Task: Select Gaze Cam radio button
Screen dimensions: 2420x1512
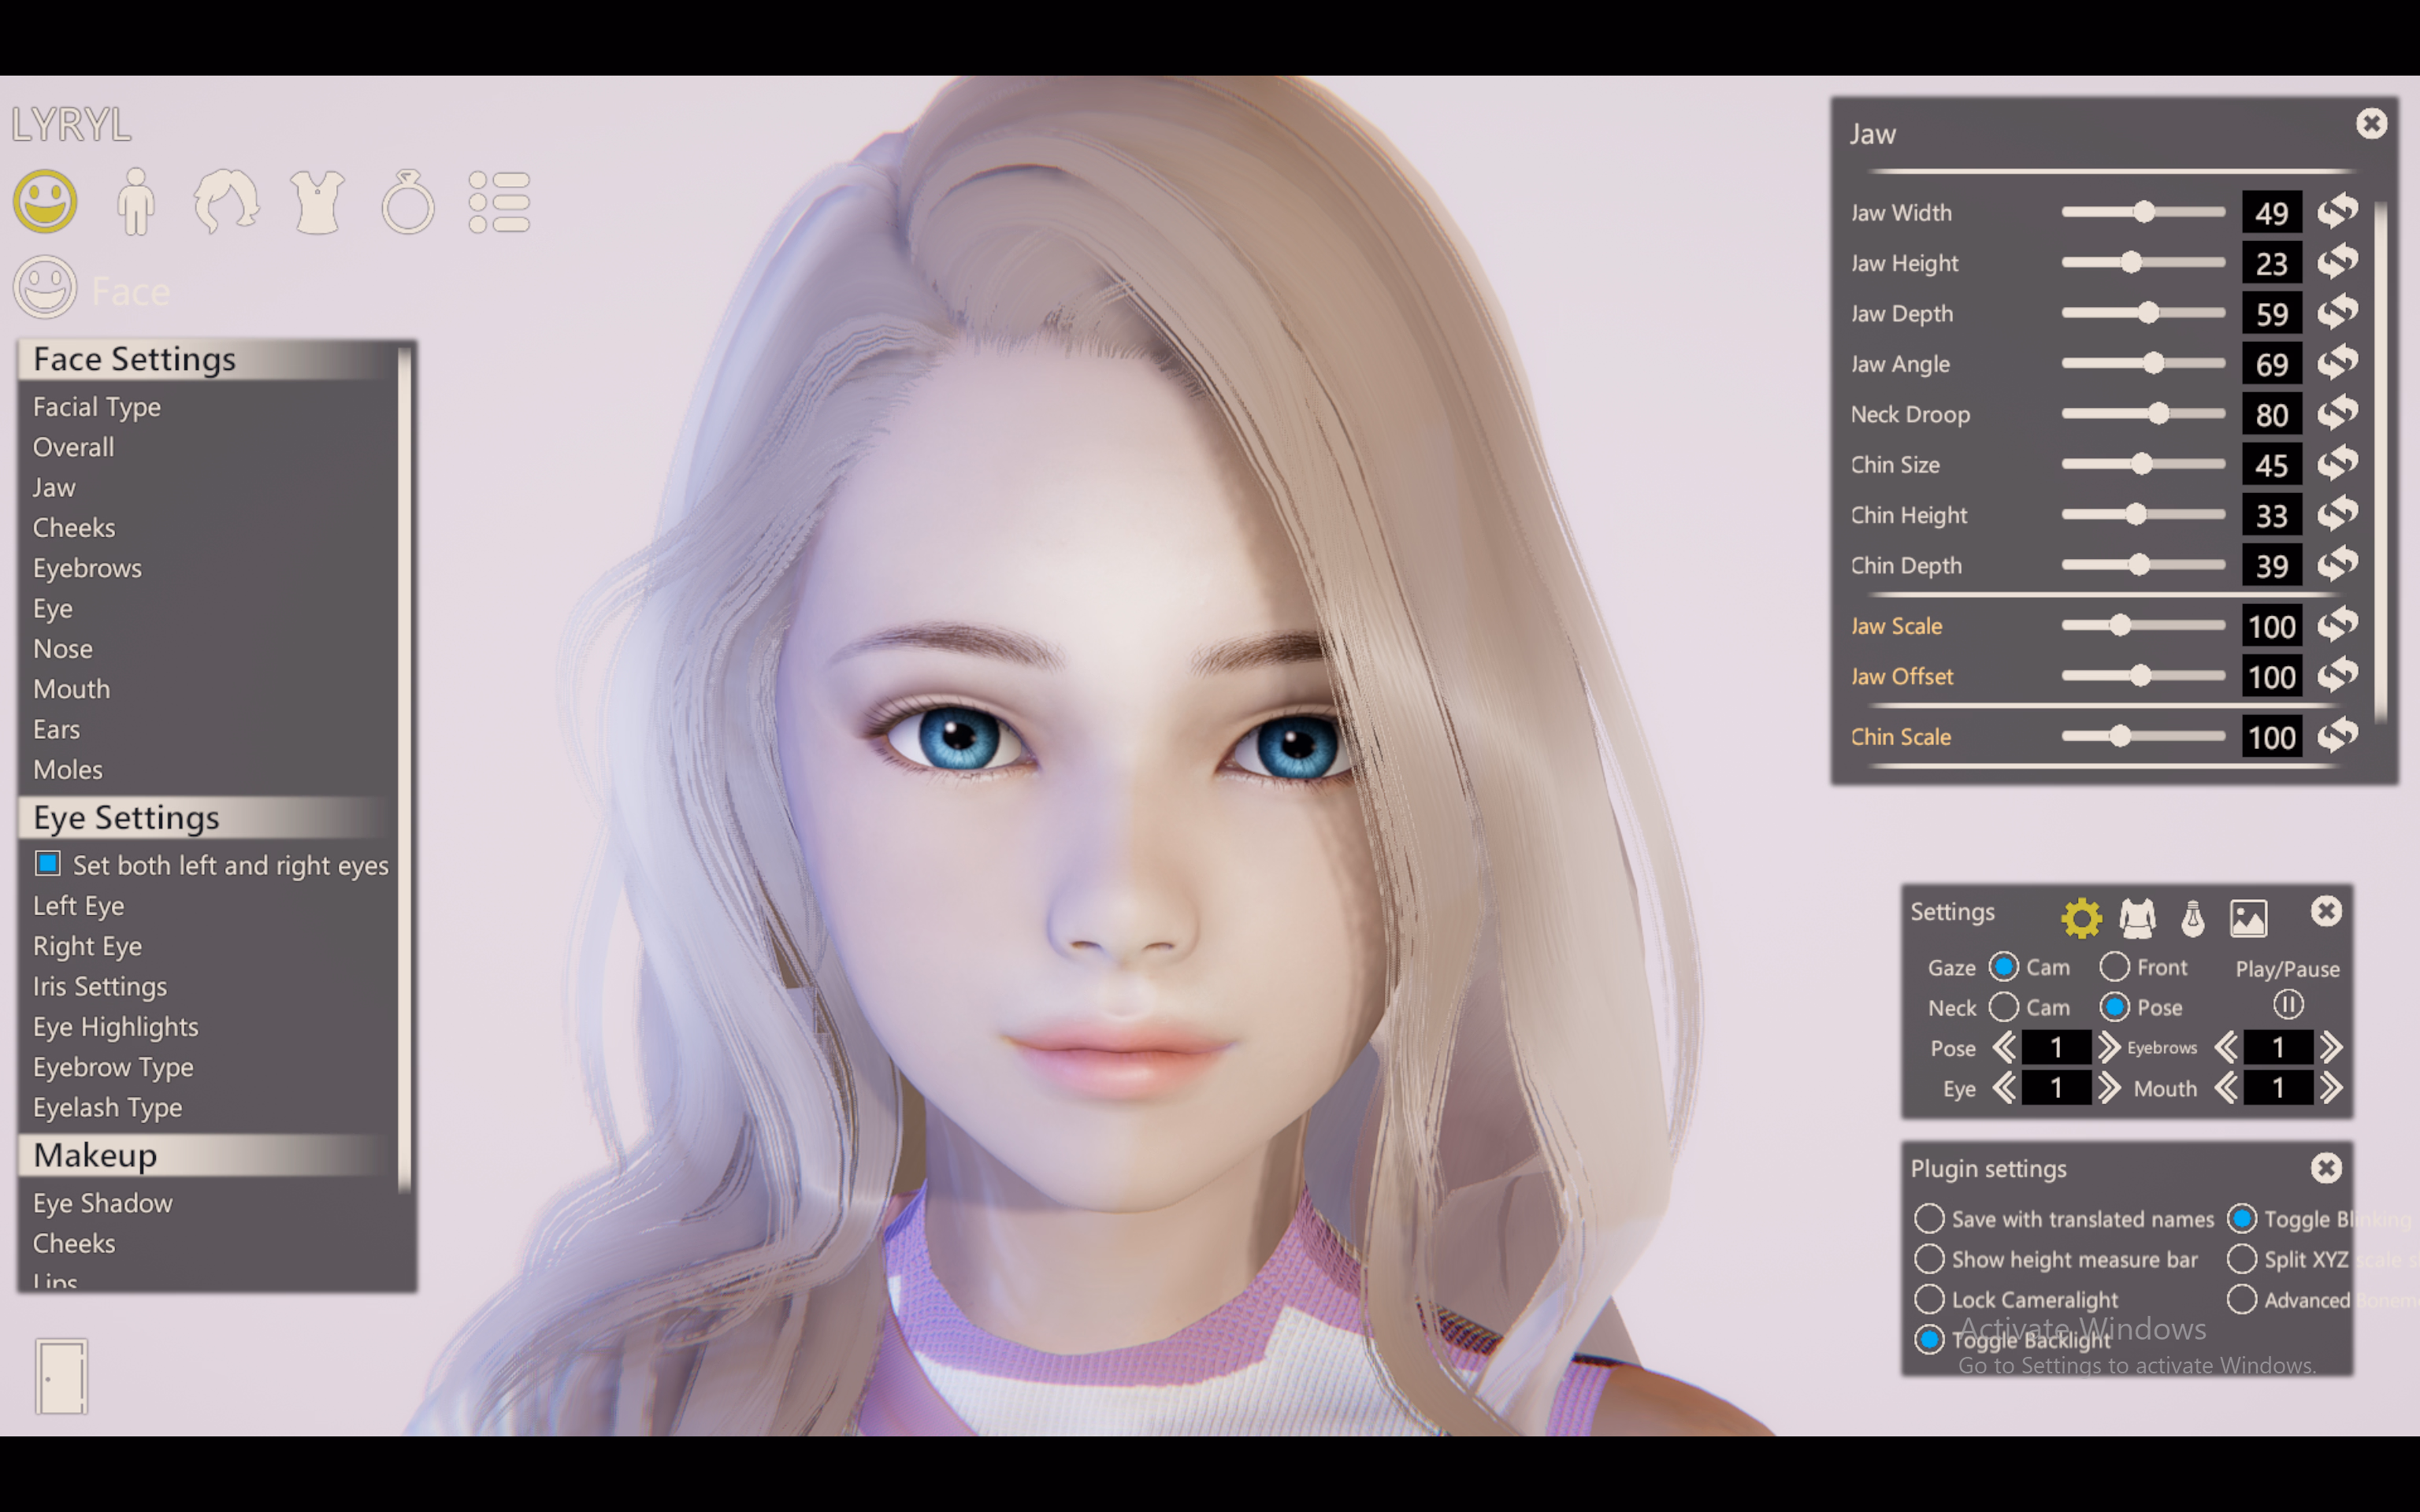Action: coord(2003,967)
